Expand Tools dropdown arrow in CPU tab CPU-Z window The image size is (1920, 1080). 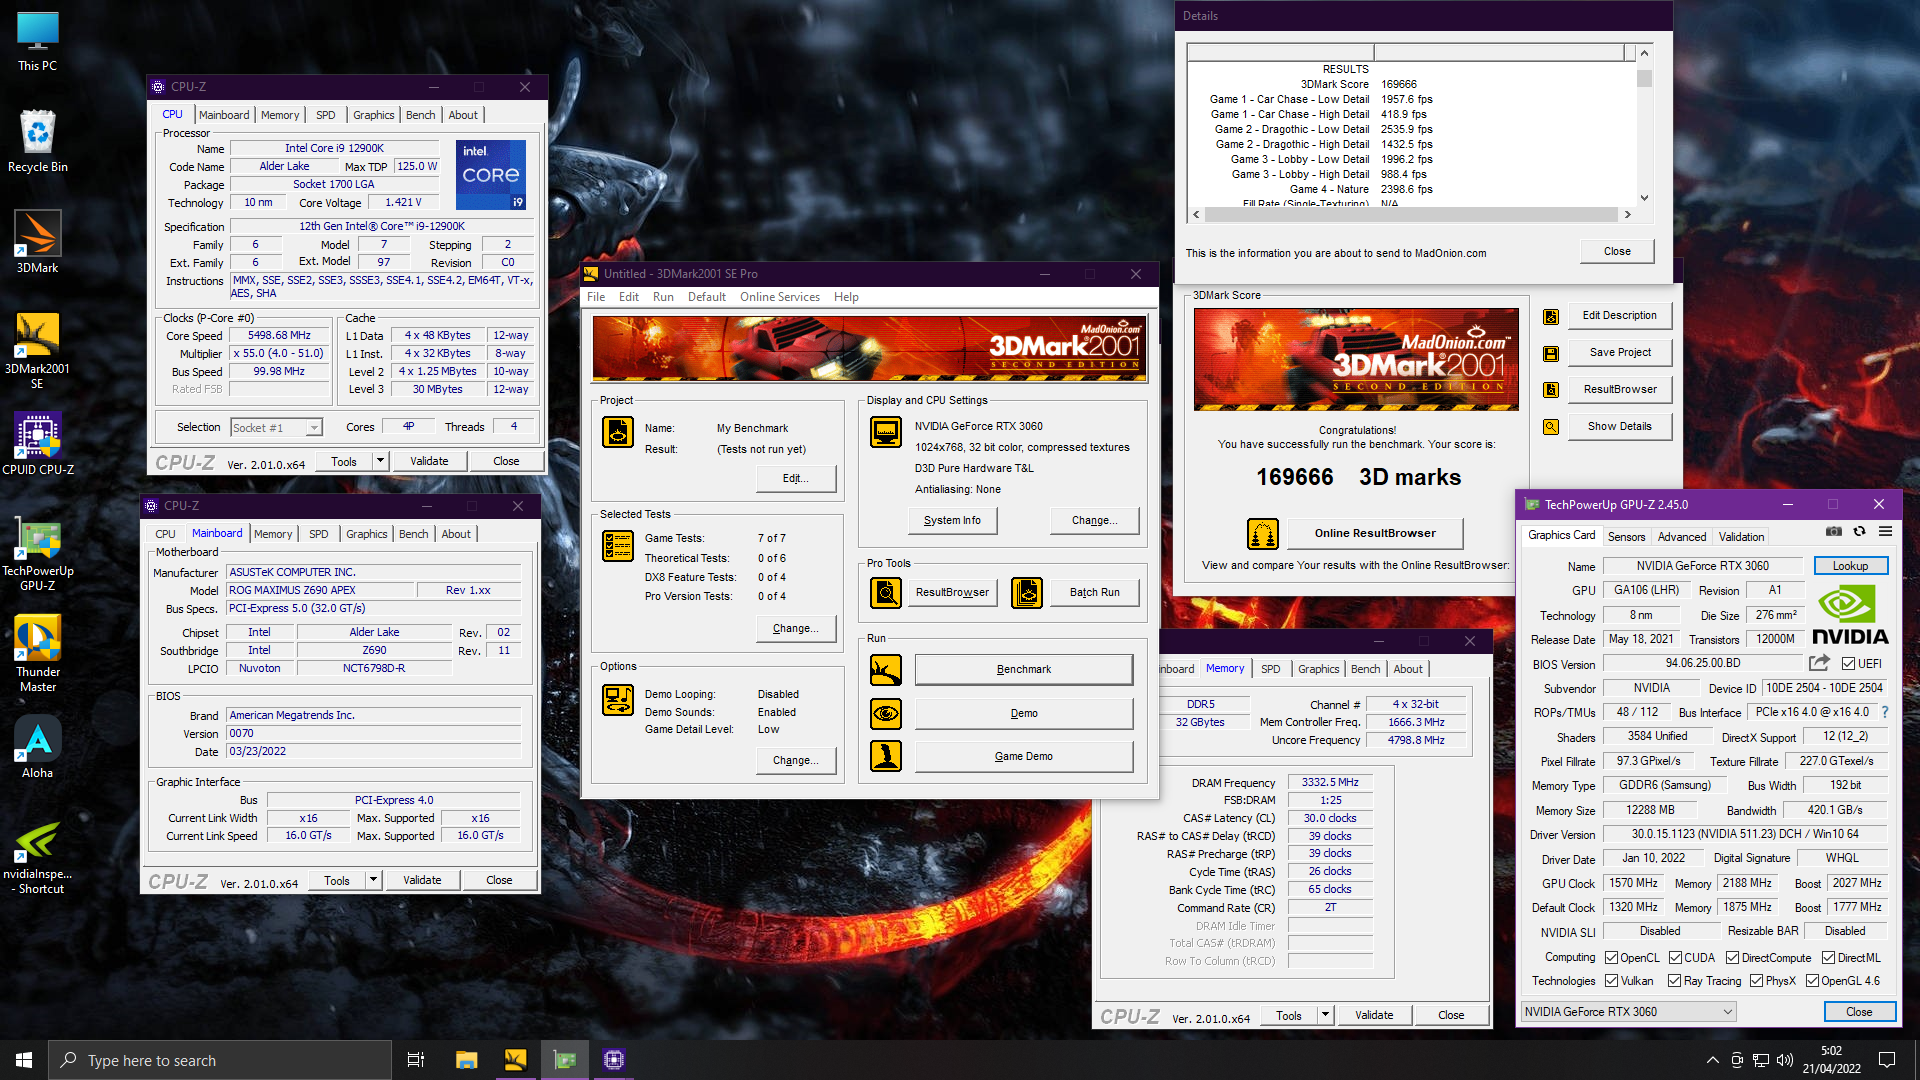pos(380,461)
